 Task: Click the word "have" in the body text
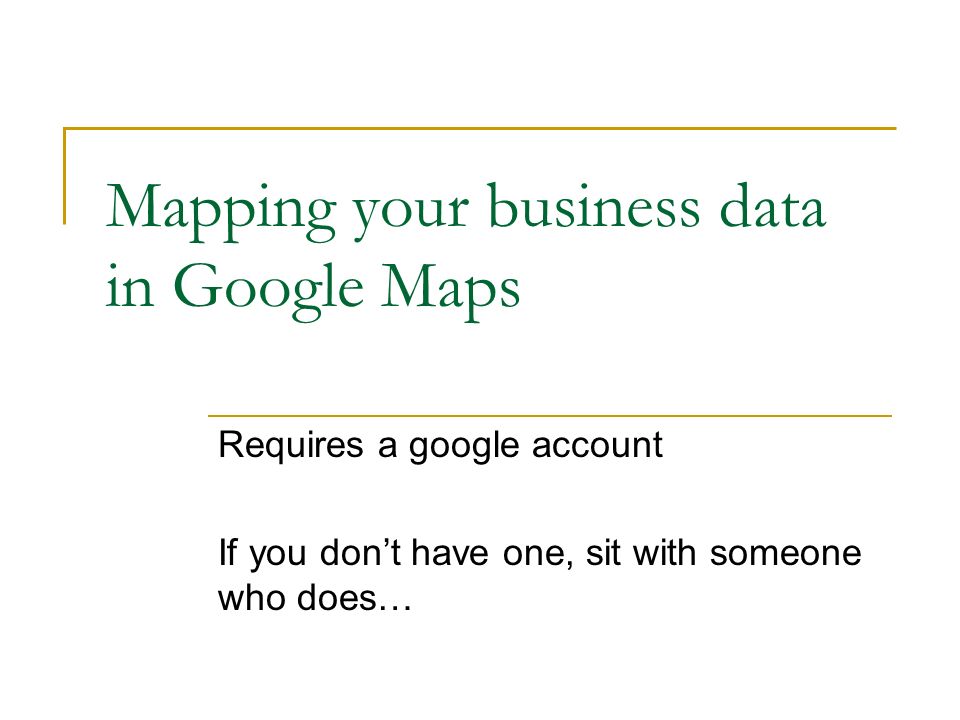coord(450,552)
